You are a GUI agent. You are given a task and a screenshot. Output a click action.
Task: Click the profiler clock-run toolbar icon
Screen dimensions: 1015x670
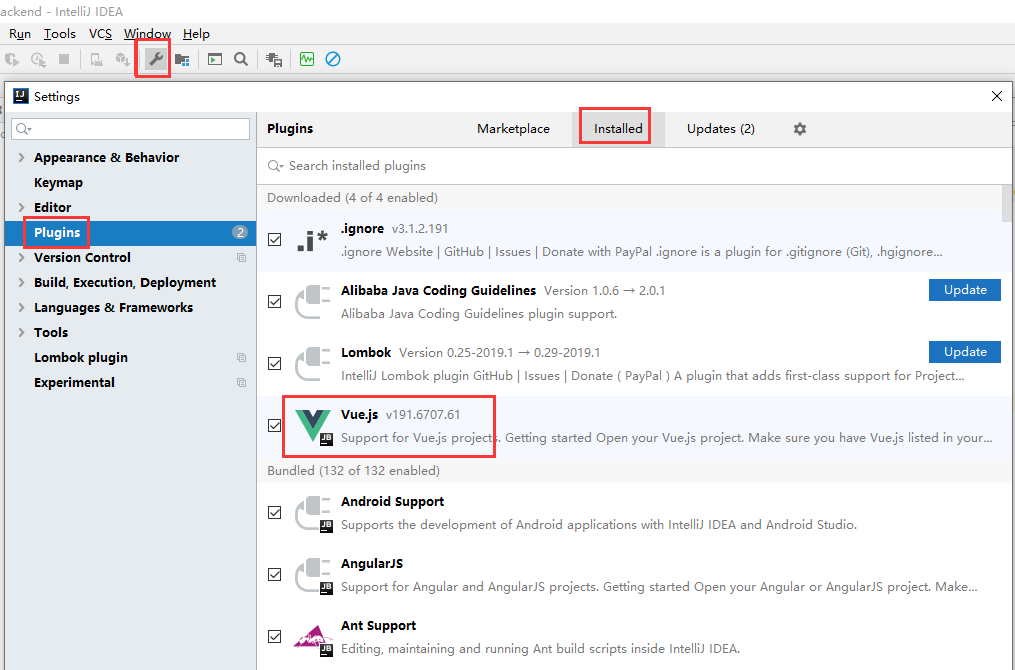tap(38, 60)
